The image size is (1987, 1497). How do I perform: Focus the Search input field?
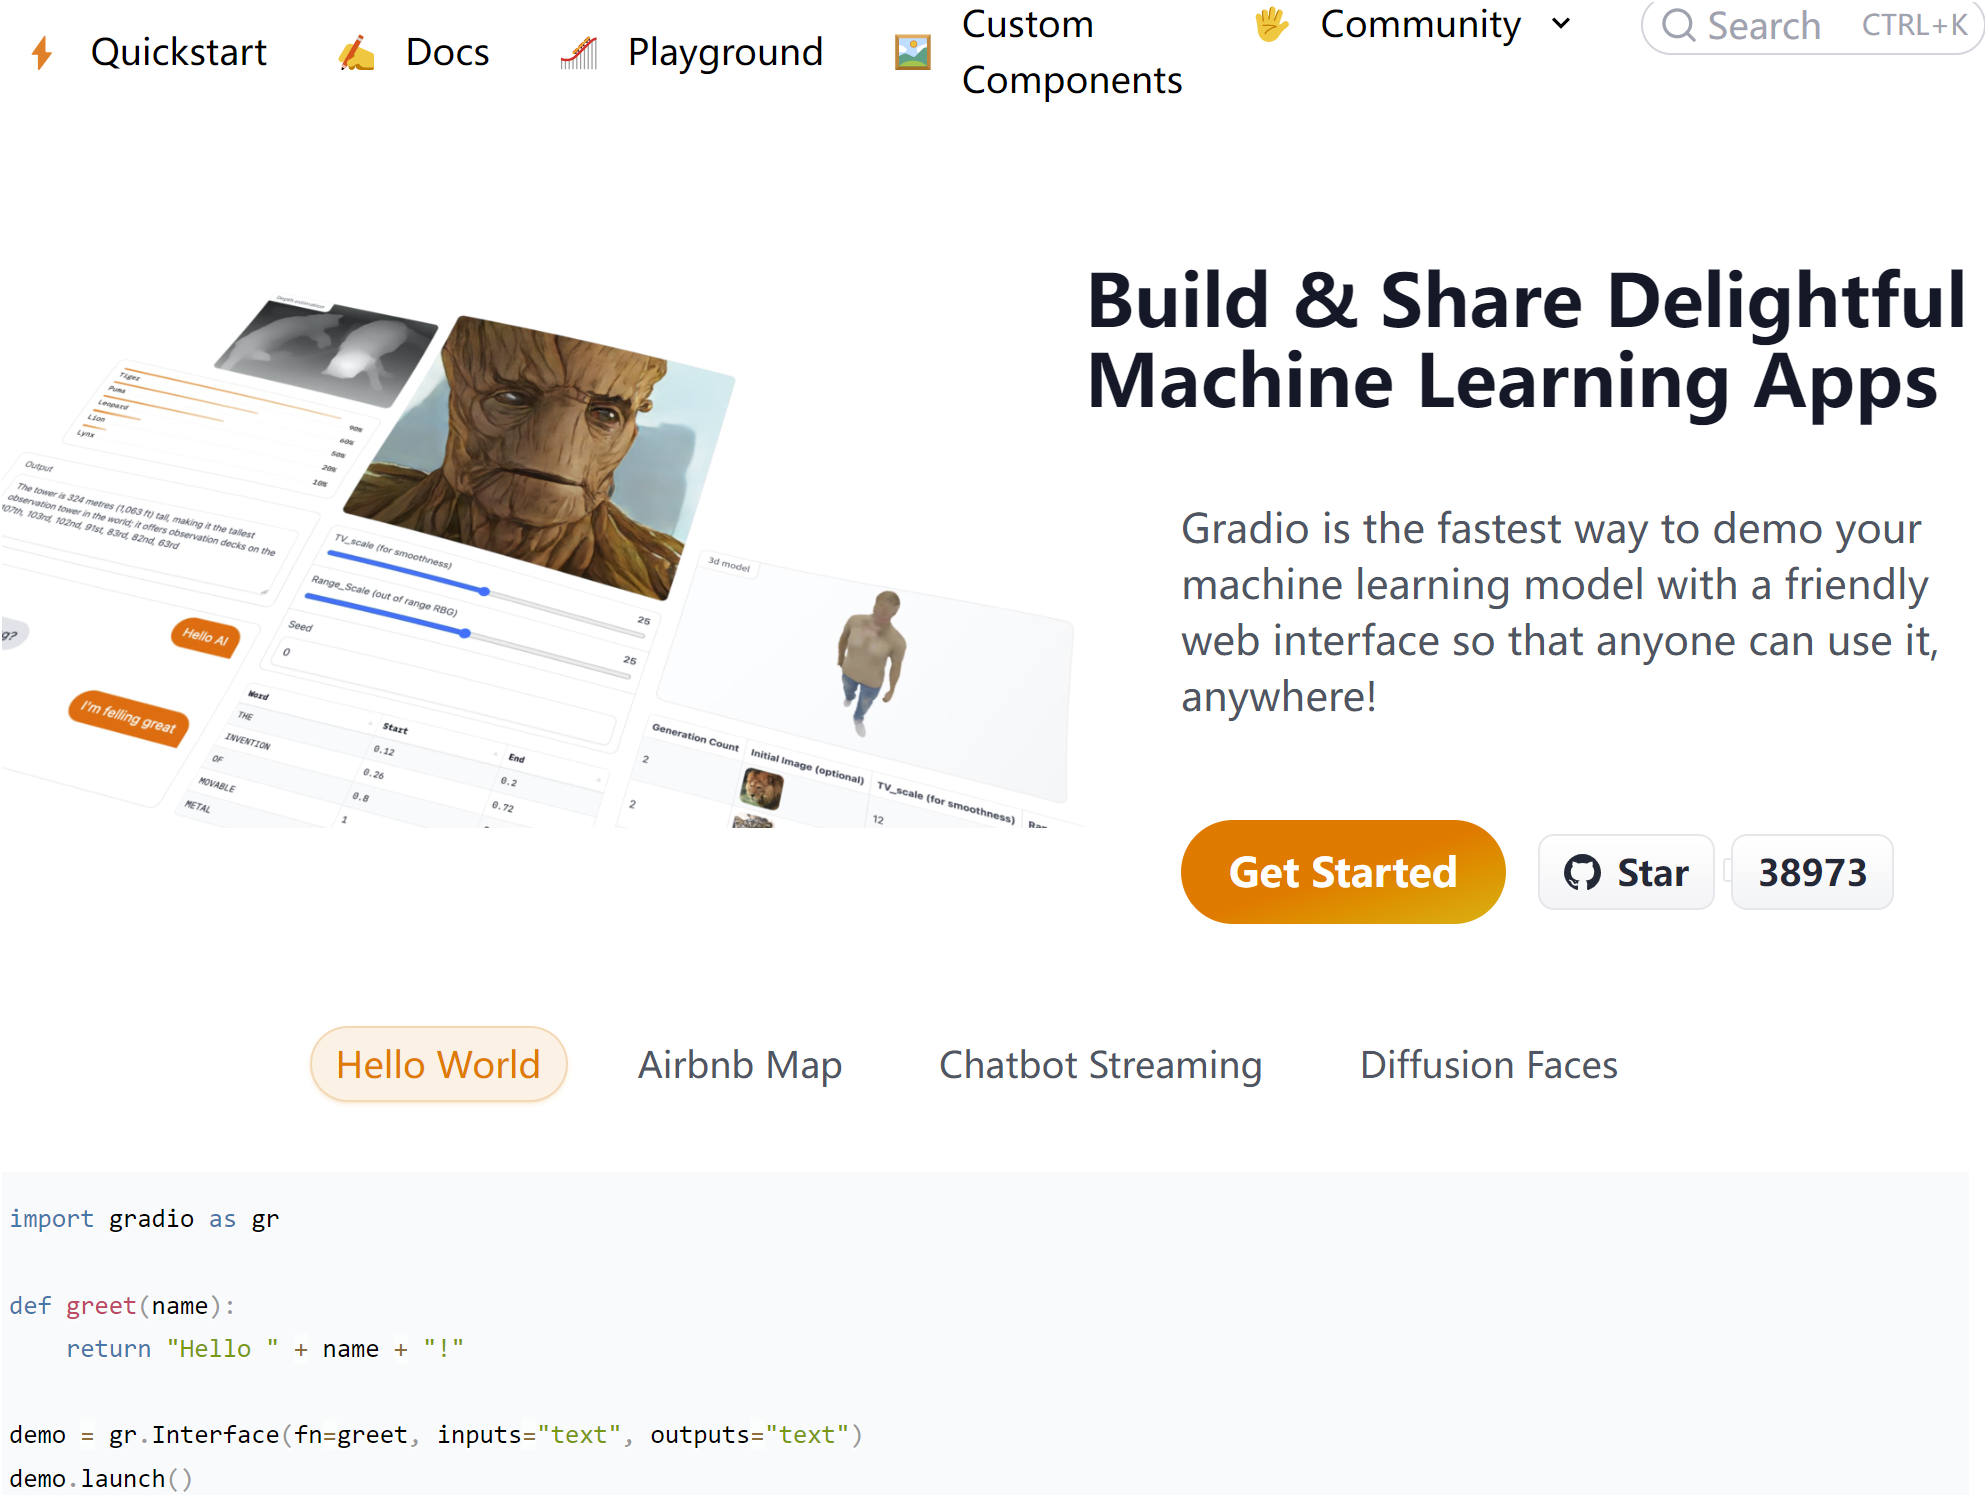tap(1812, 26)
